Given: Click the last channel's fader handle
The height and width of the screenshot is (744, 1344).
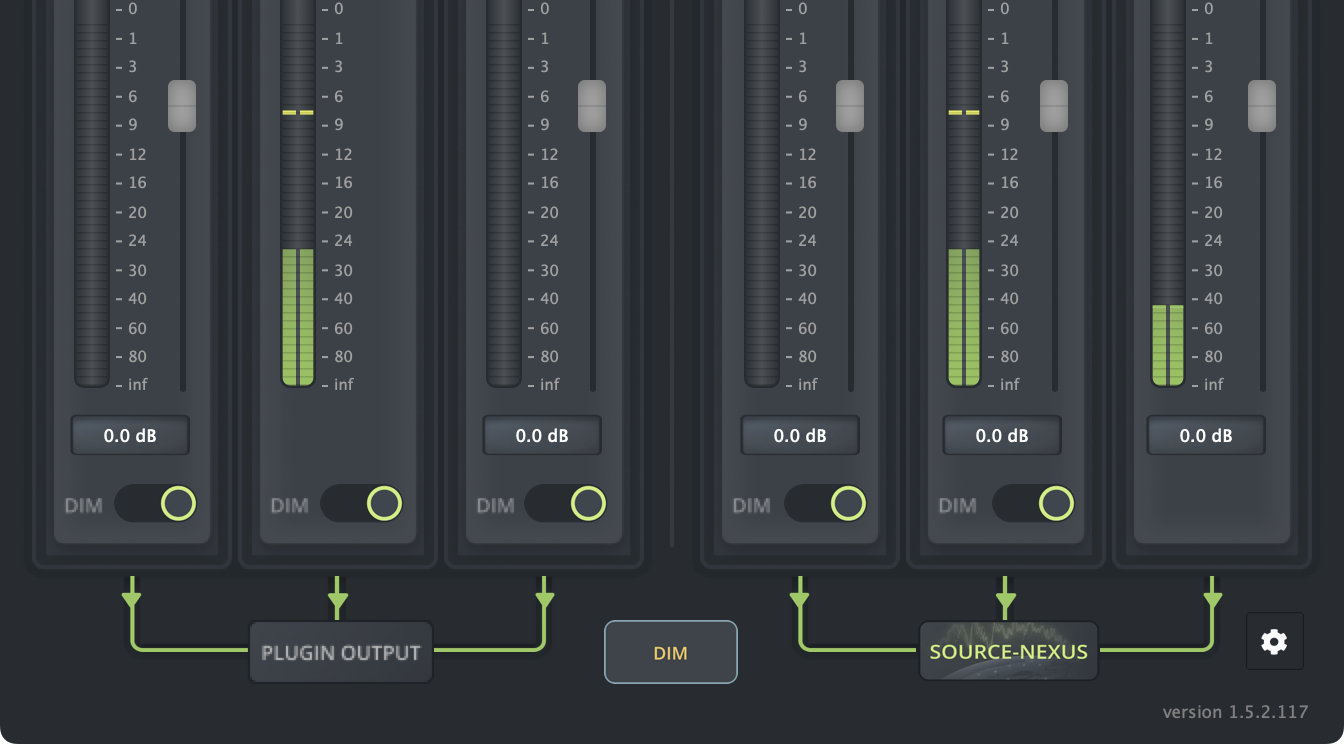Looking at the screenshot, I should pyautogui.click(x=1262, y=106).
